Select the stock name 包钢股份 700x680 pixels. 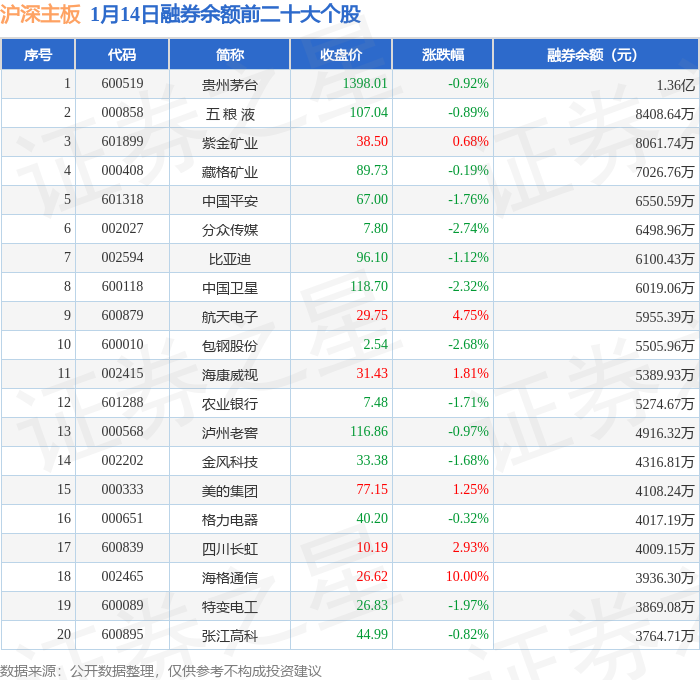(229, 346)
